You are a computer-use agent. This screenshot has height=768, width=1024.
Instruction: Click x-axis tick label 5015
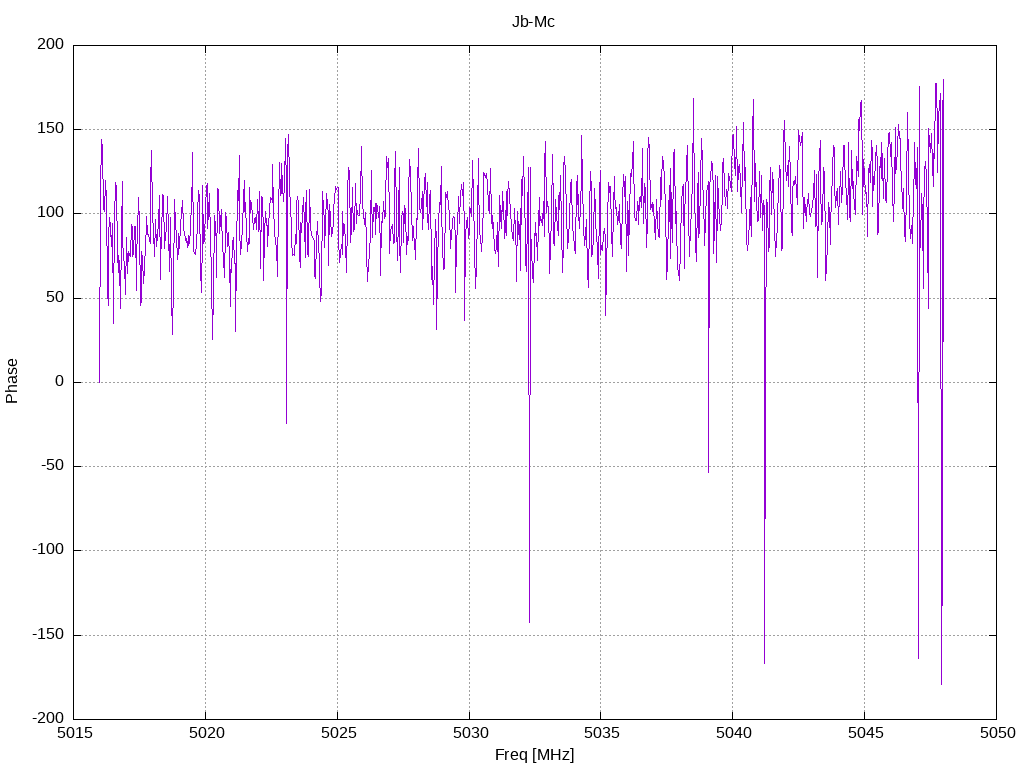[x=74, y=733]
